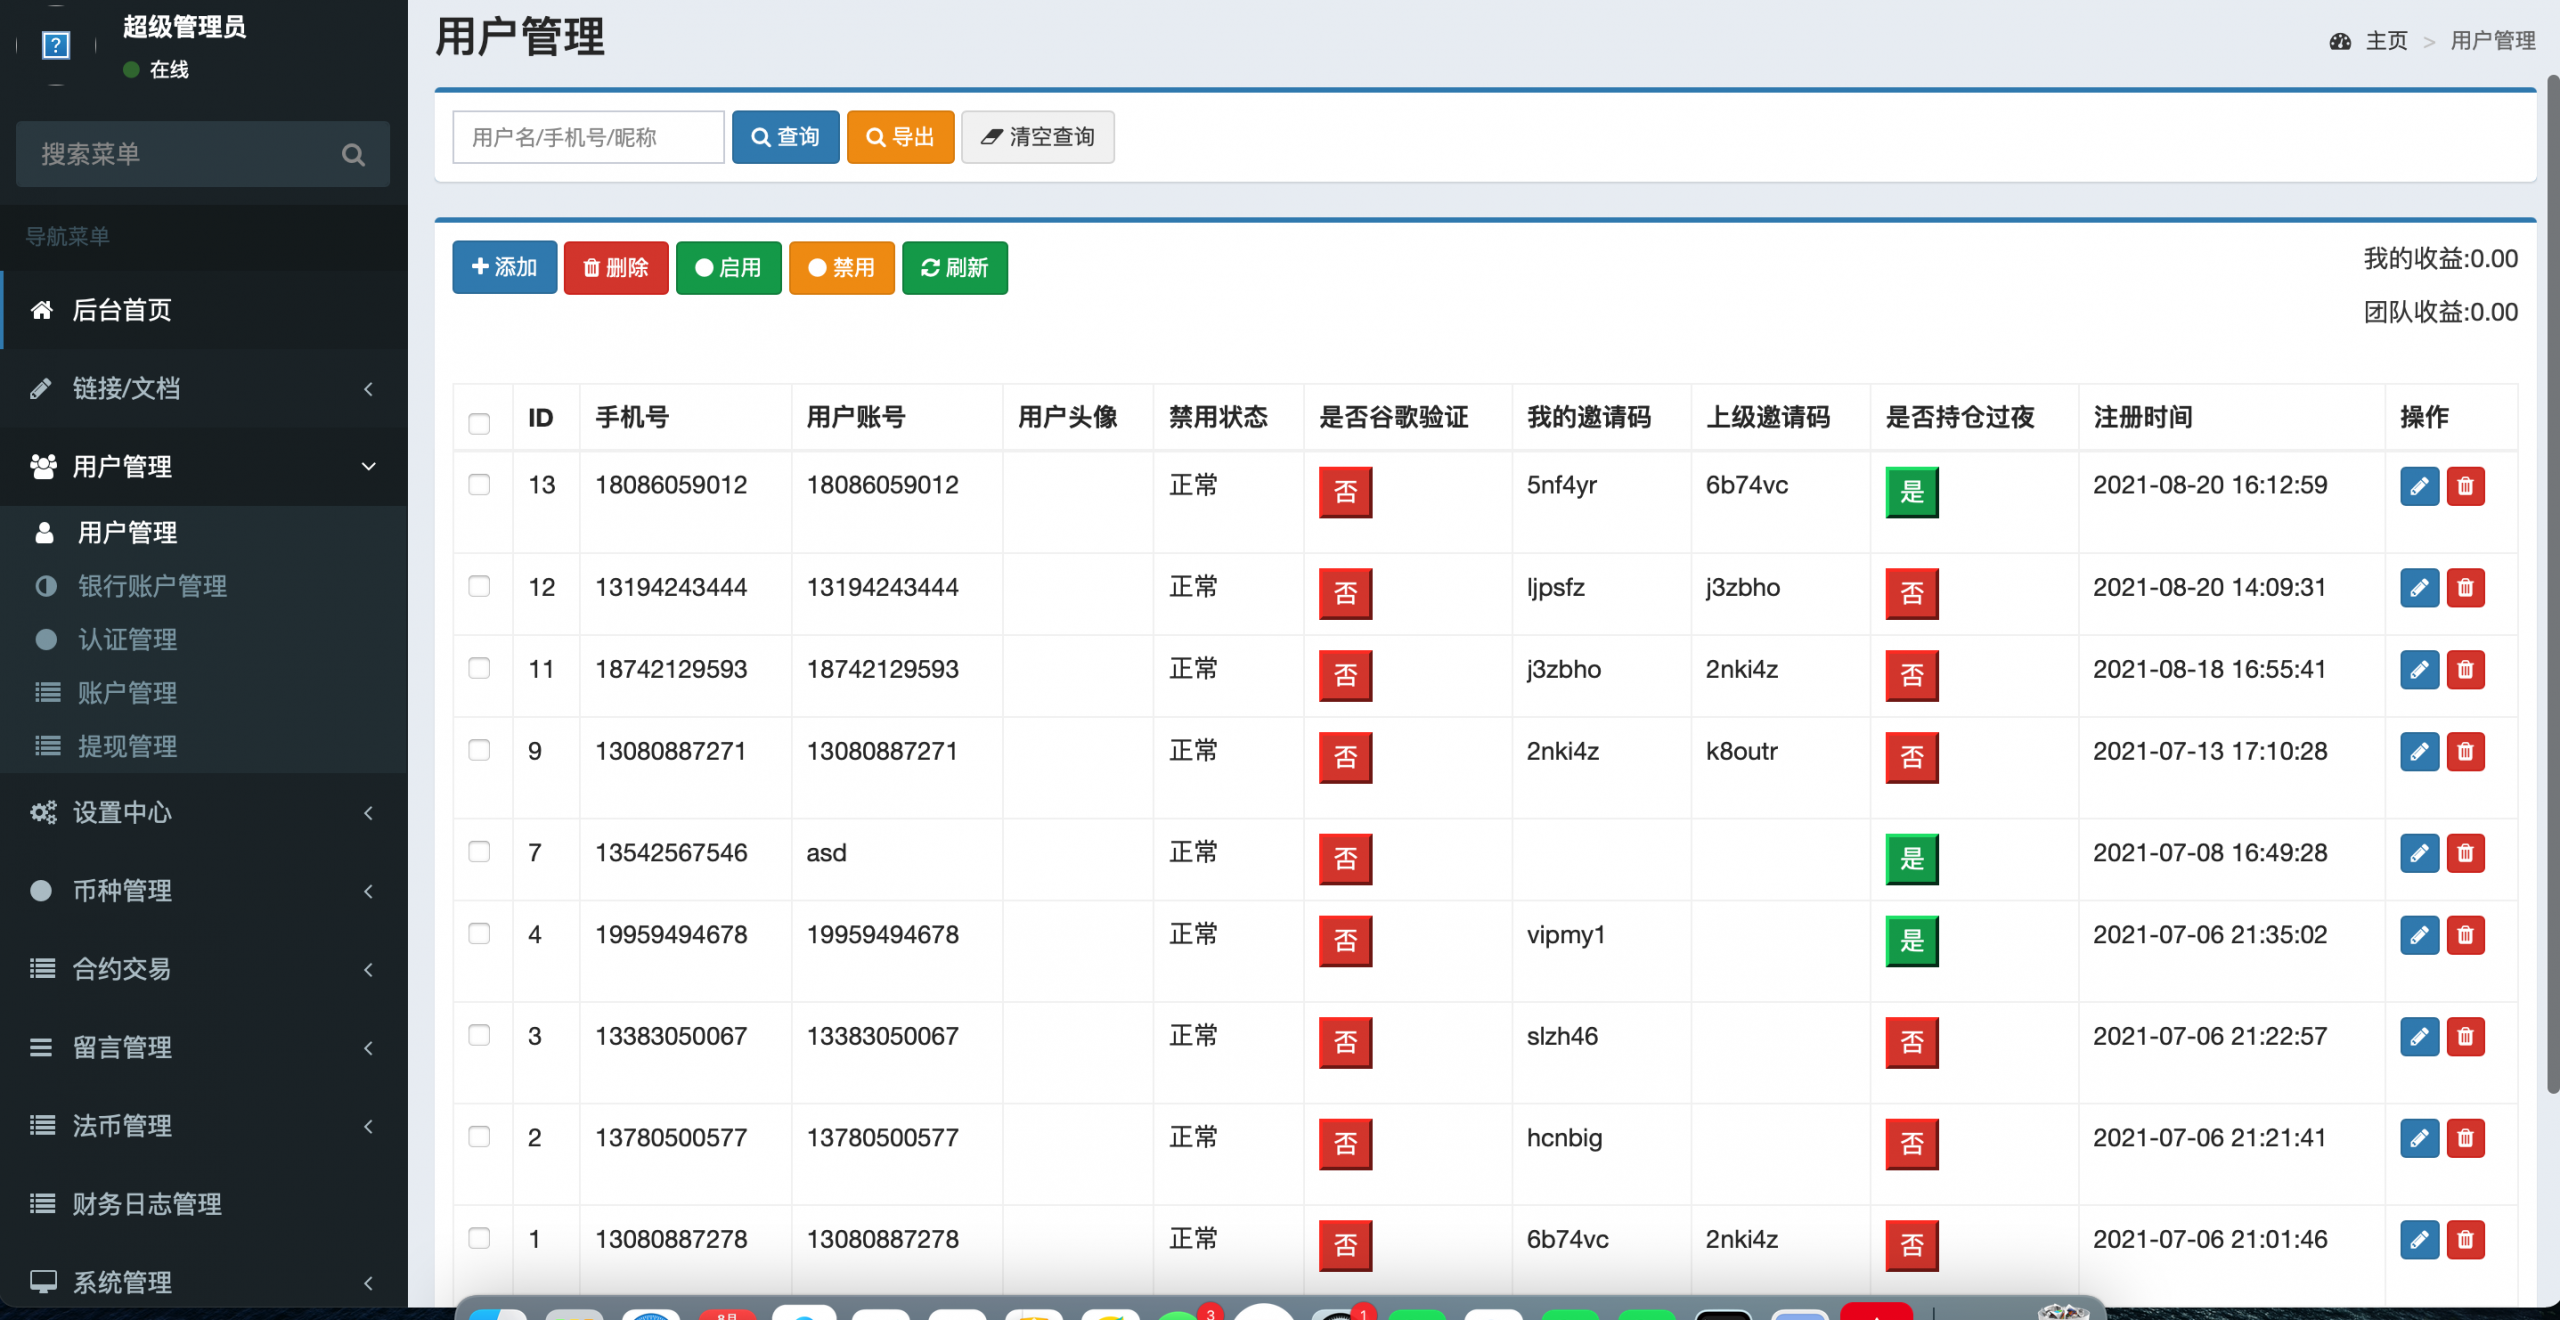Toggle red 否 Google-verify badge for ID 13
This screenshot has width=2560, height=1320.
click(1345, 492)
